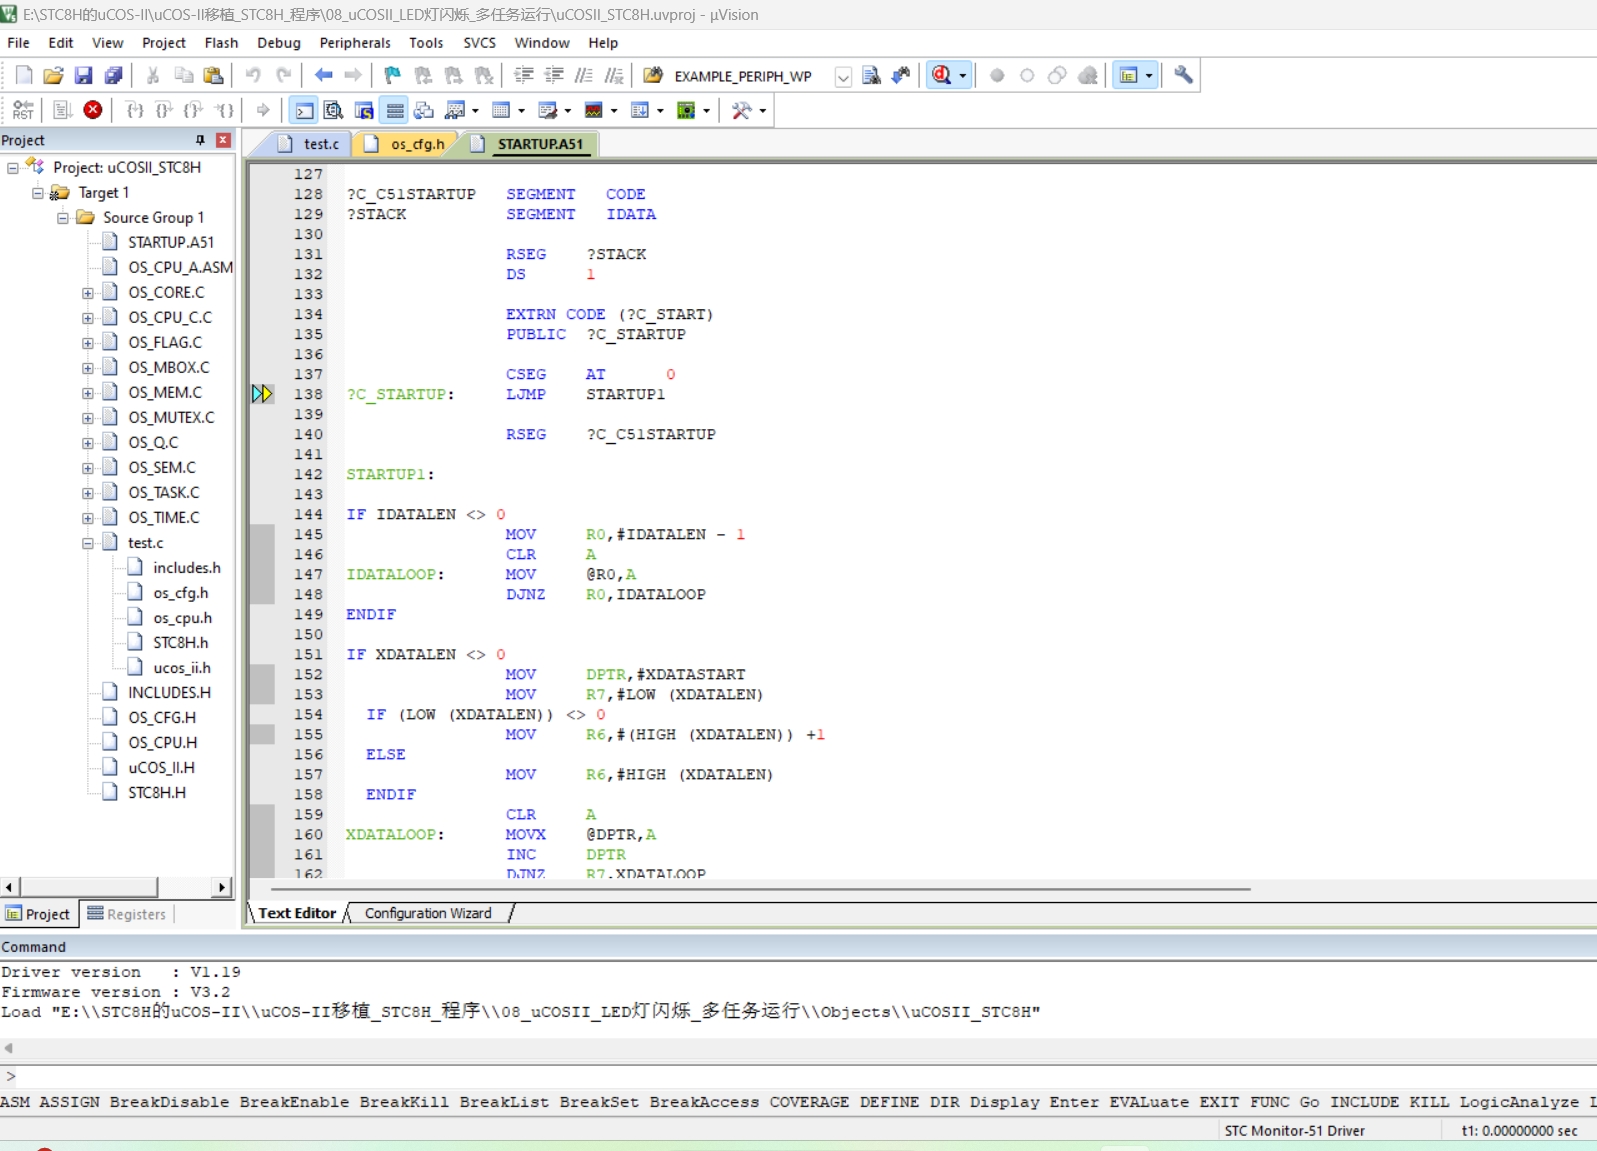1597x1151 pixels.
Task: Open Configuration with the wrench icon
Action: tap(1183, 75)
